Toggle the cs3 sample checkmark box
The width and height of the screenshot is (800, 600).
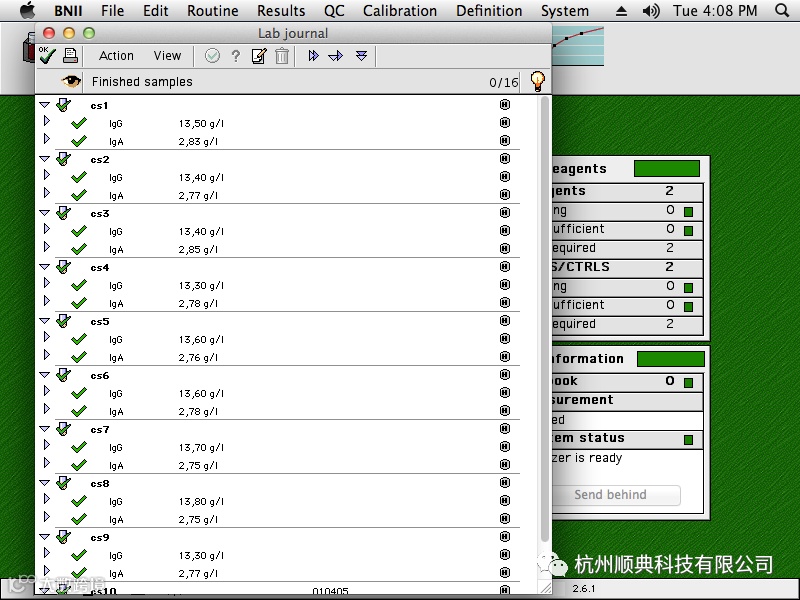pyautogui.click(x=63, y=213)
